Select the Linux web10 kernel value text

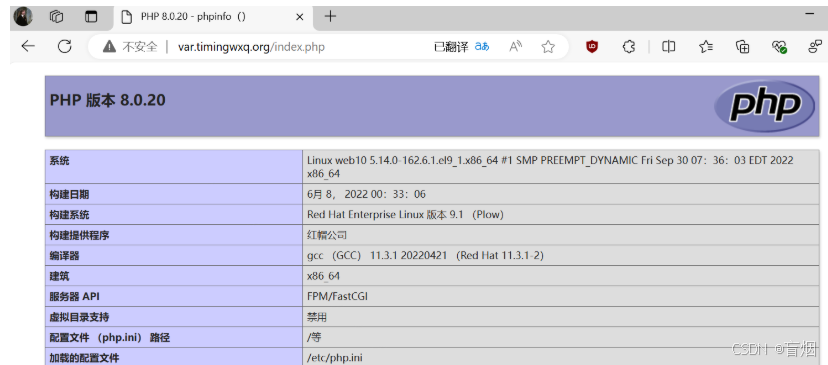pos(550,166)
